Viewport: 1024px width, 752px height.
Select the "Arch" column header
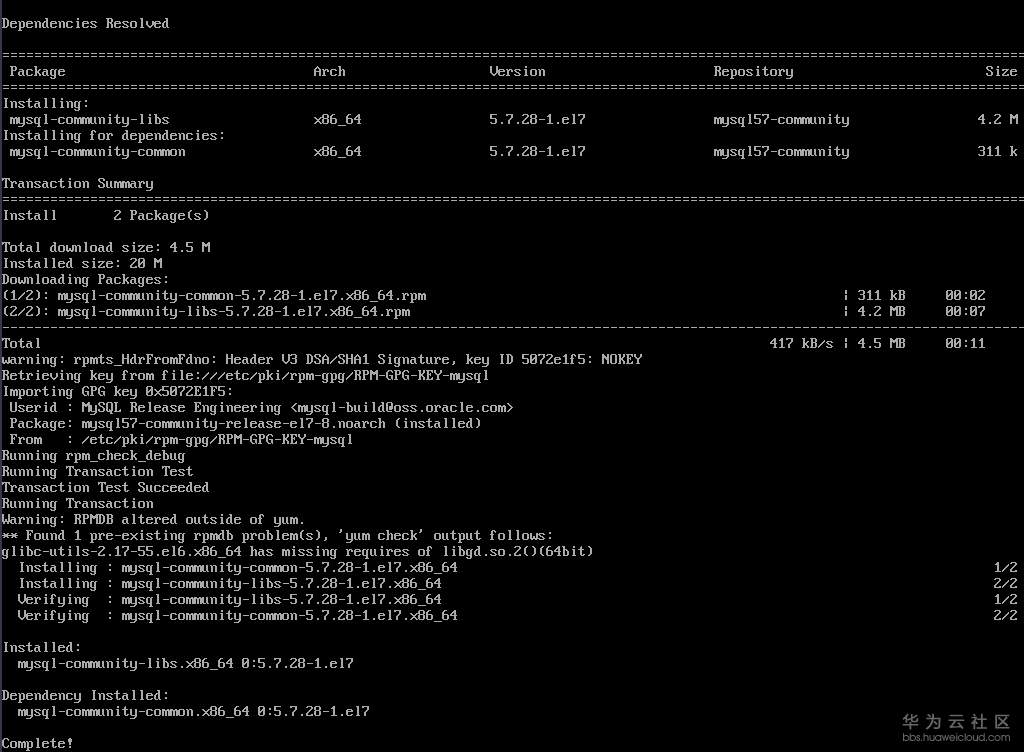tap(329, 72)
